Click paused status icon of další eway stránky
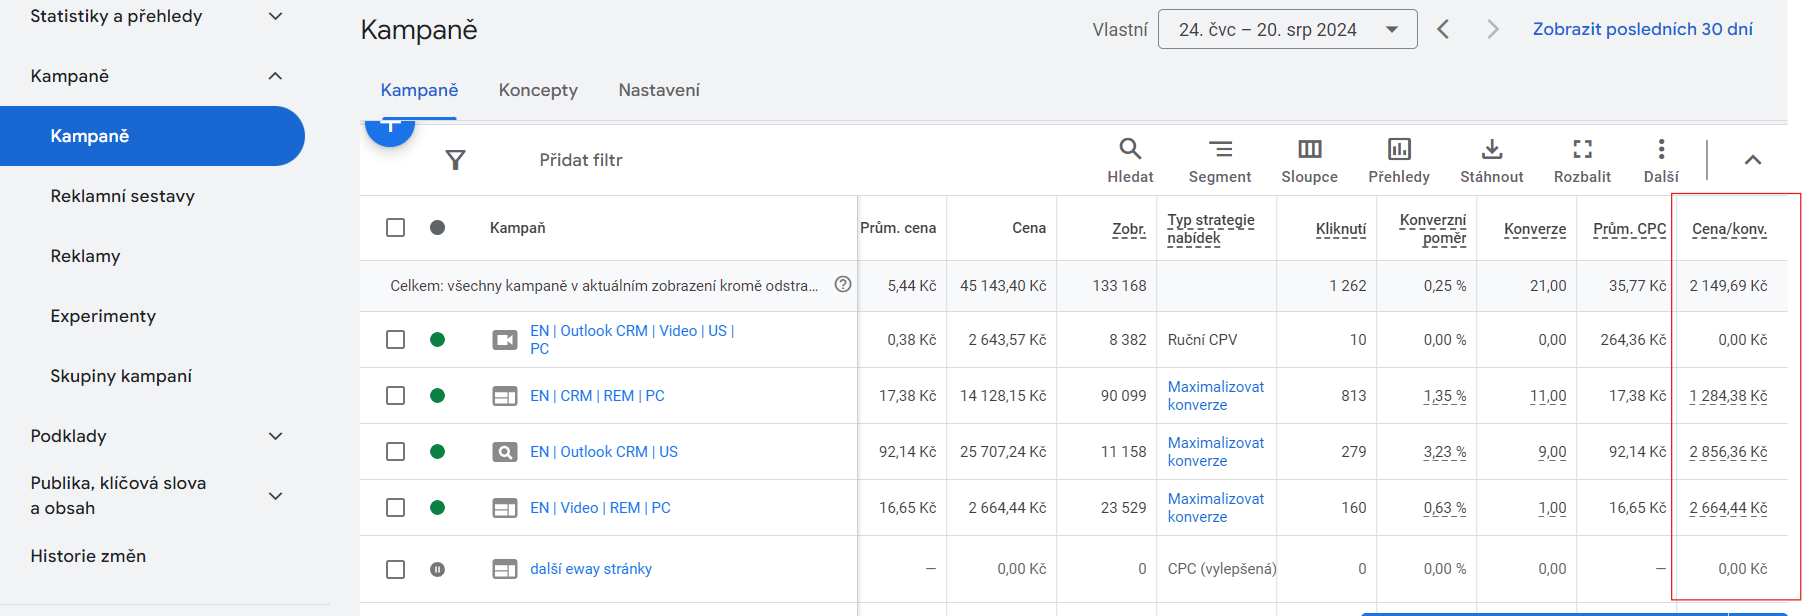Screen dimensions: 1802x616 [437, 569]
